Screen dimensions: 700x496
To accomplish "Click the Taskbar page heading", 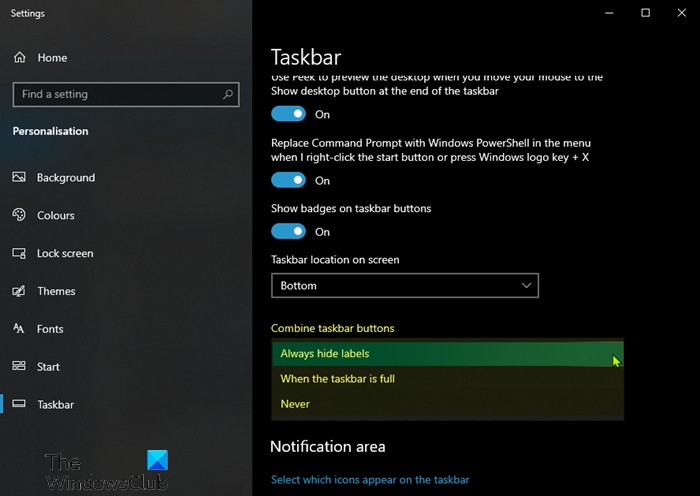I will (x=306, y=57).
